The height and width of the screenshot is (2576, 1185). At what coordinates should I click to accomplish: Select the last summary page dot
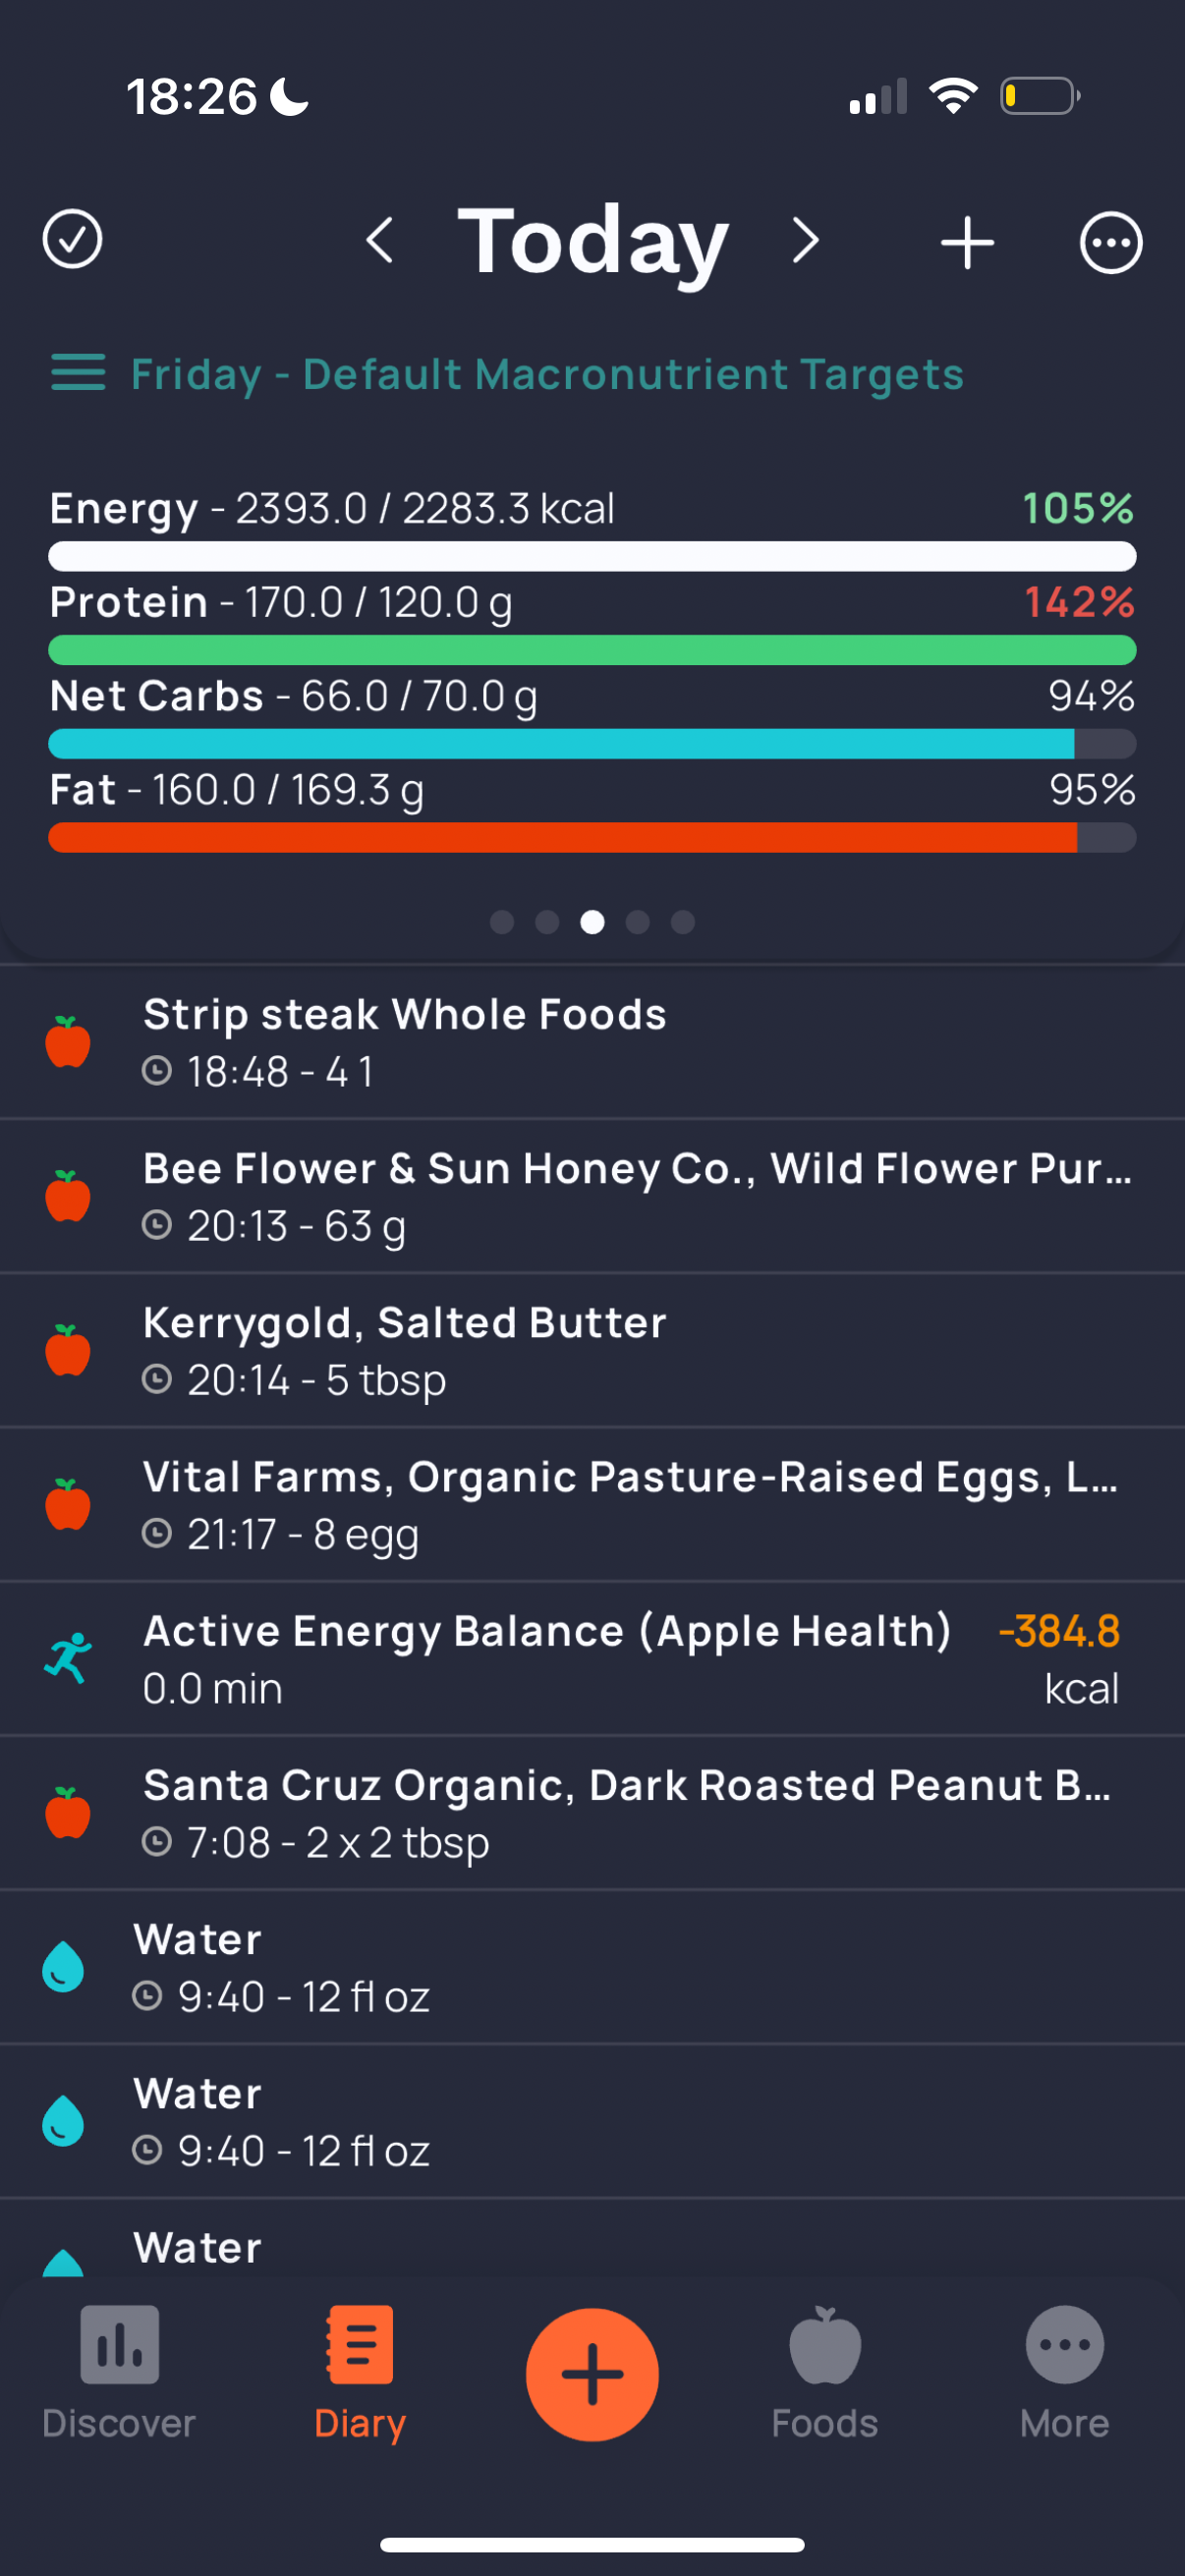(x=683, y=922)
